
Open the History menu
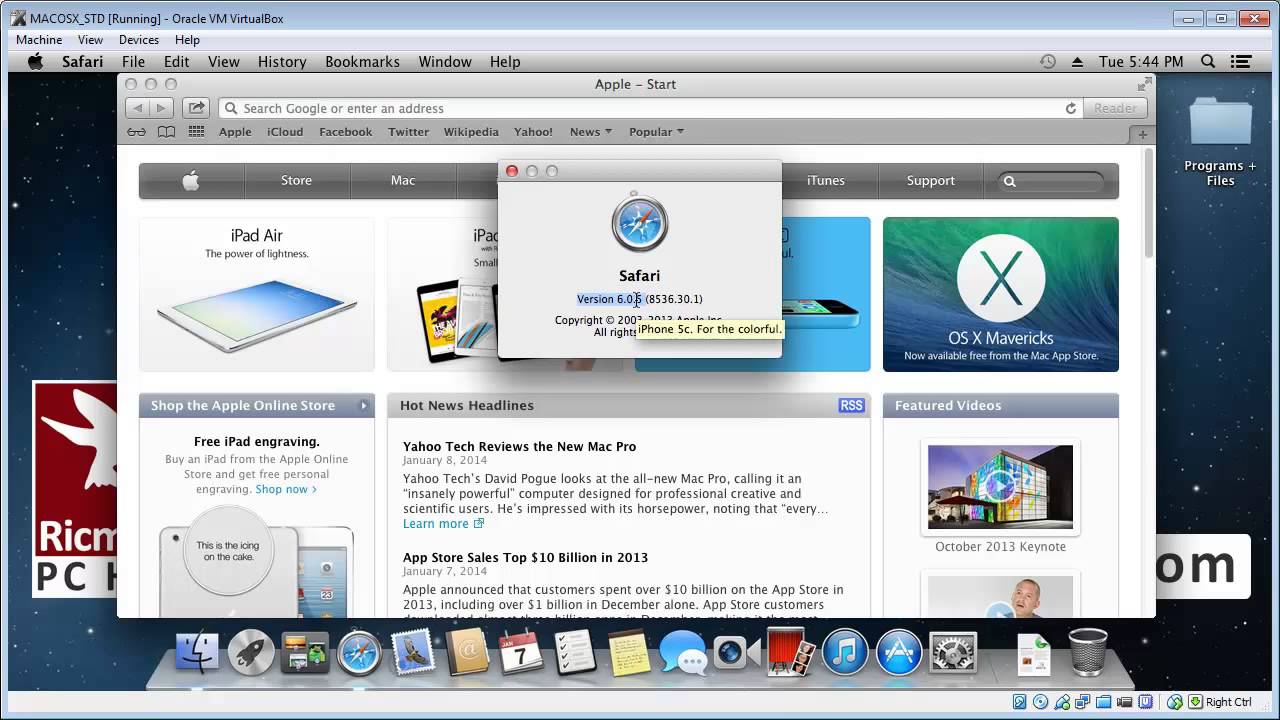coord(282,62)
